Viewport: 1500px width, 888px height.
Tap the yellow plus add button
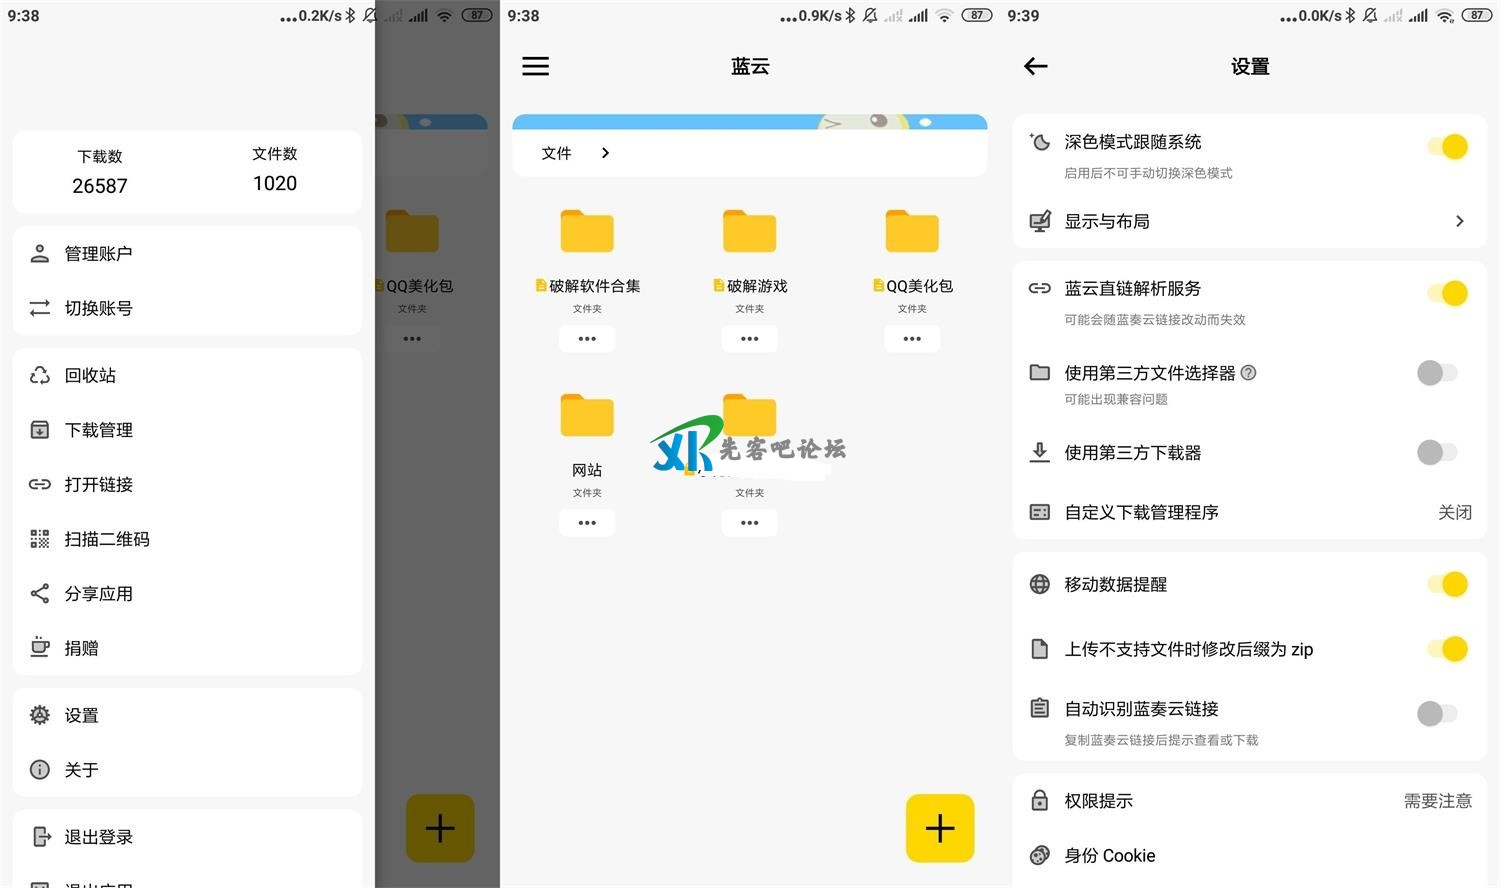(939, 828)
